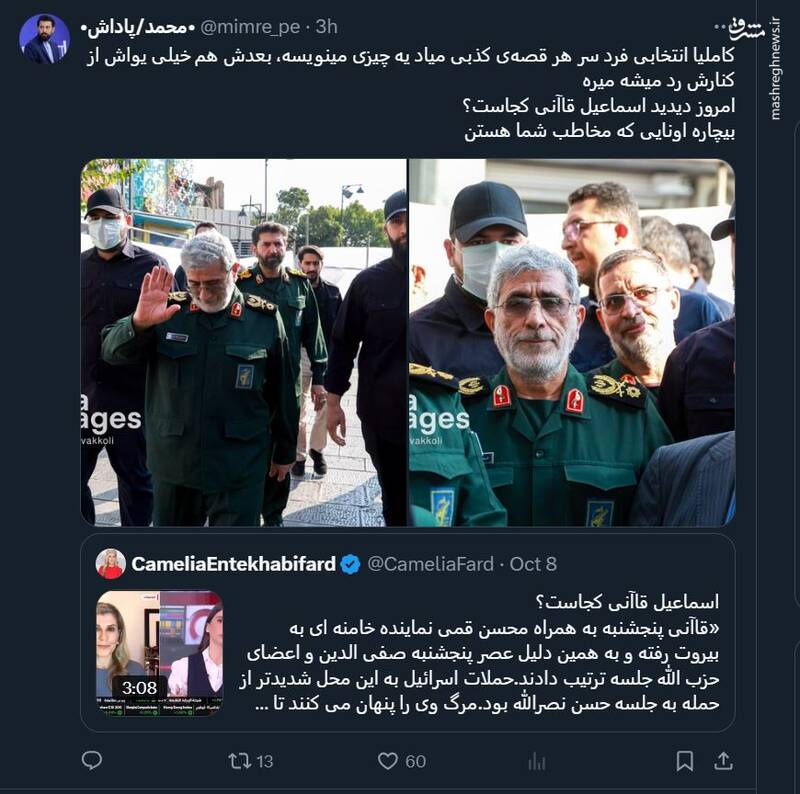
Task: Click the blue verified badge
Action: point(350,564)
